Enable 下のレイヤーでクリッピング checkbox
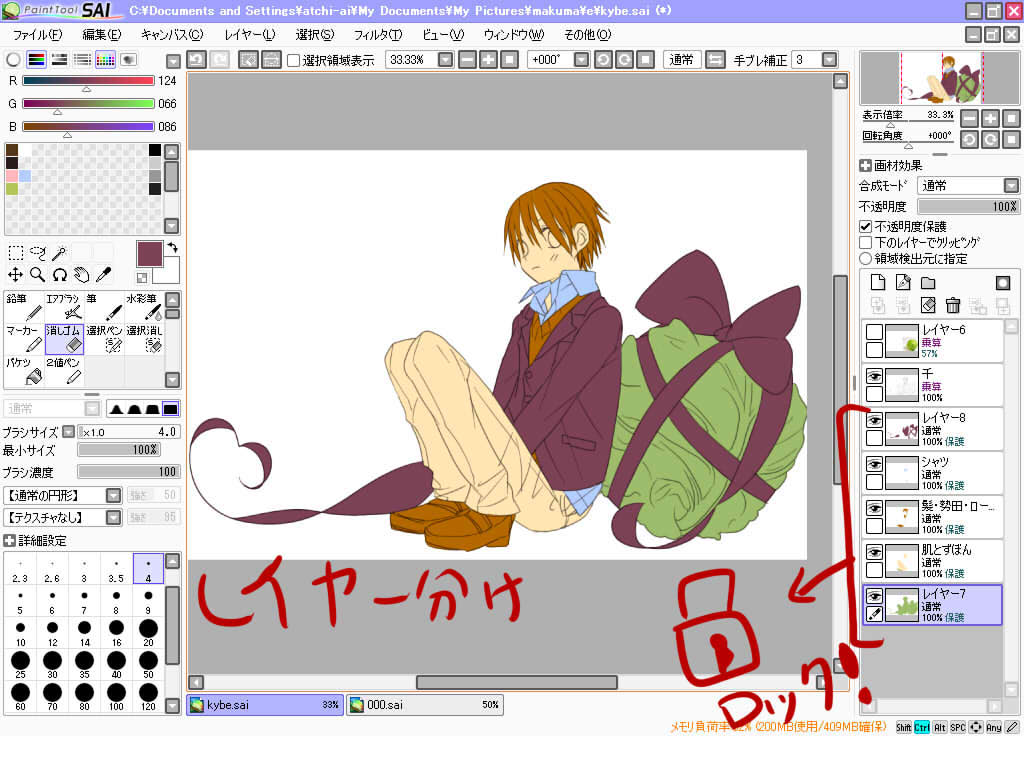1024x768 pixels. tap(865, 242)
